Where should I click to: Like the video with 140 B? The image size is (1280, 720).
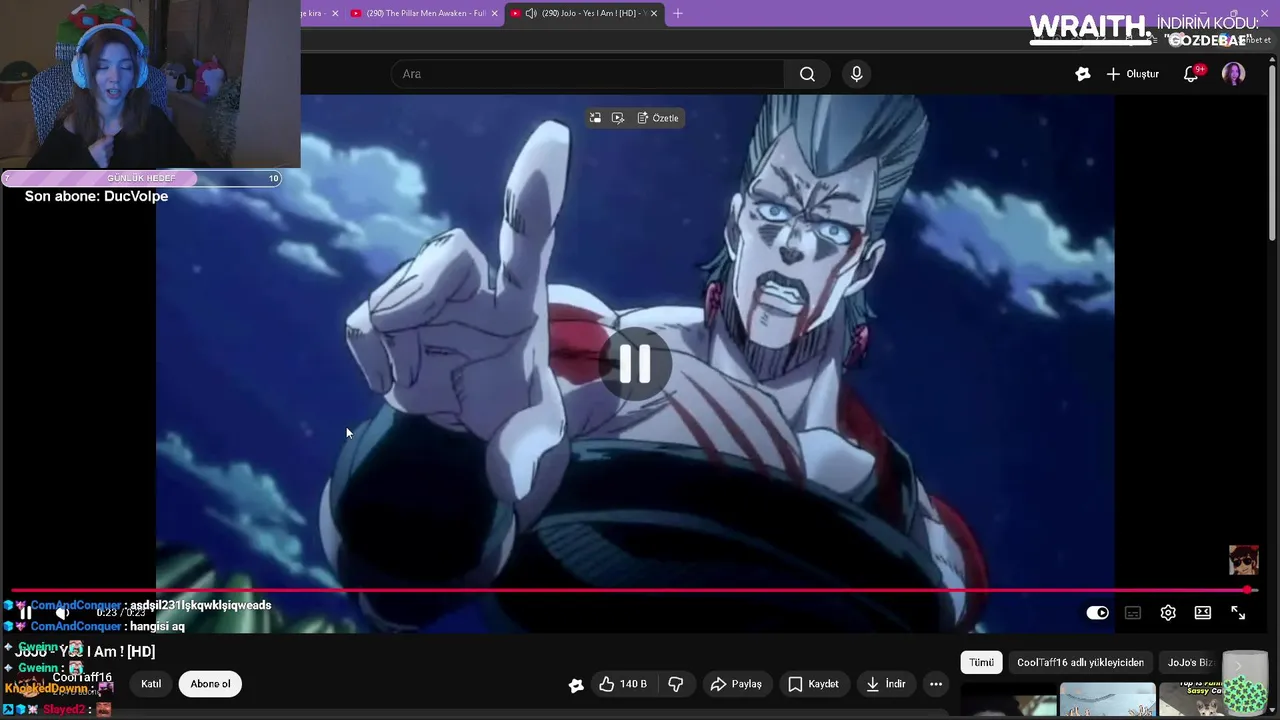[x=624, y=684]
